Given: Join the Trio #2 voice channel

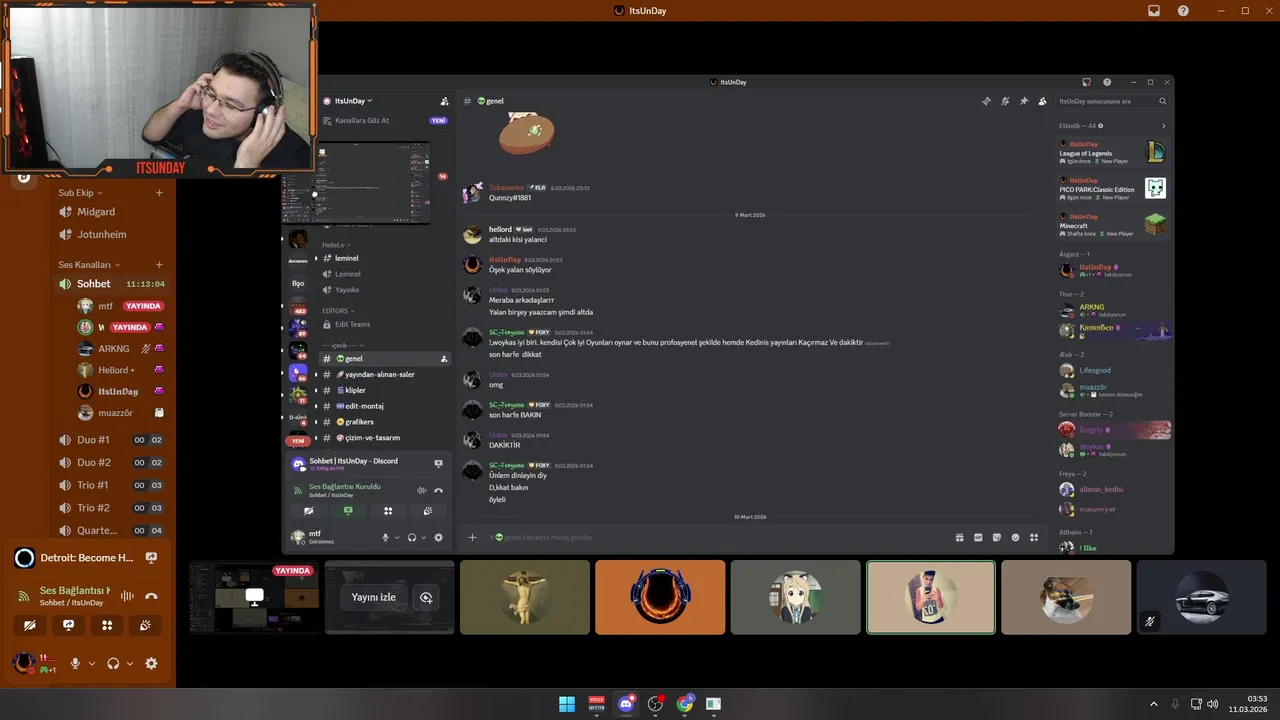Looking at the screenshot, I should [93, 508].
